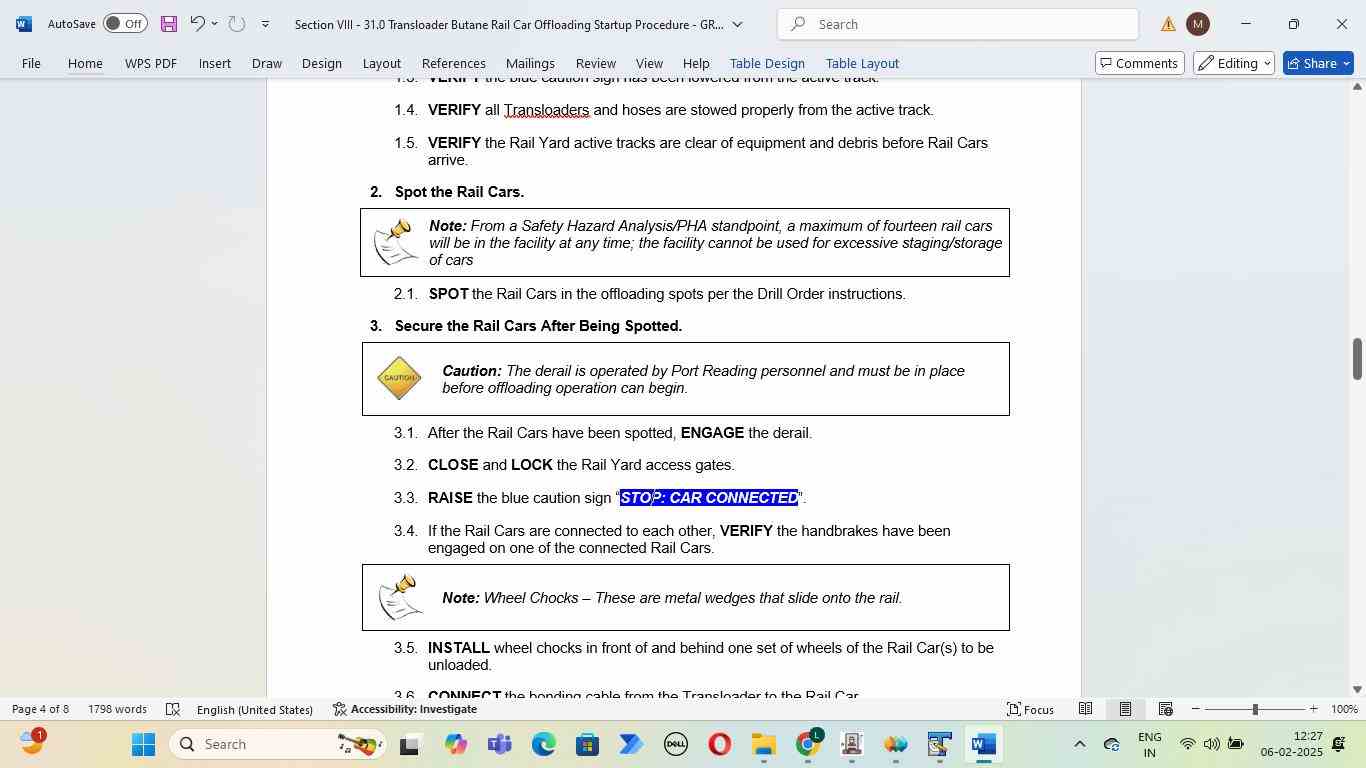Open File Explorer from taskbar

764,745
